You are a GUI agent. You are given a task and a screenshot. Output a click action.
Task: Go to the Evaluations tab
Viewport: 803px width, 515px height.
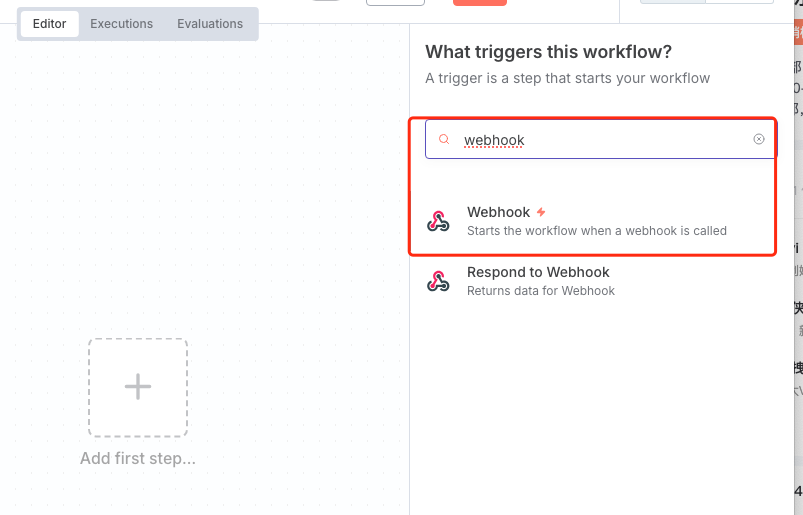tap(210, 24)
